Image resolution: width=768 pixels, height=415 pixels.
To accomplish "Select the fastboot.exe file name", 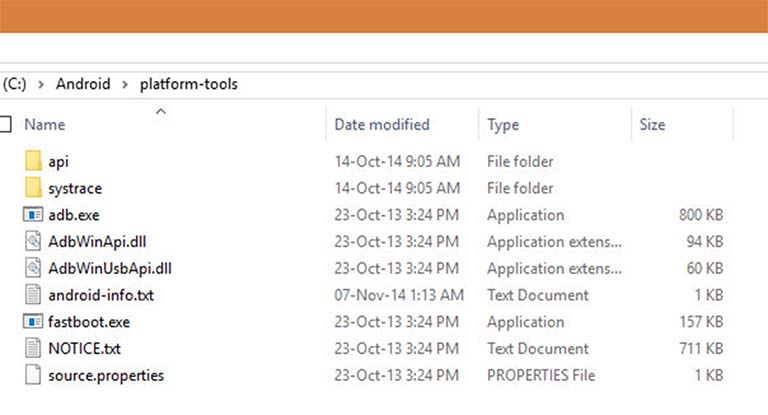I will [88, 322].
